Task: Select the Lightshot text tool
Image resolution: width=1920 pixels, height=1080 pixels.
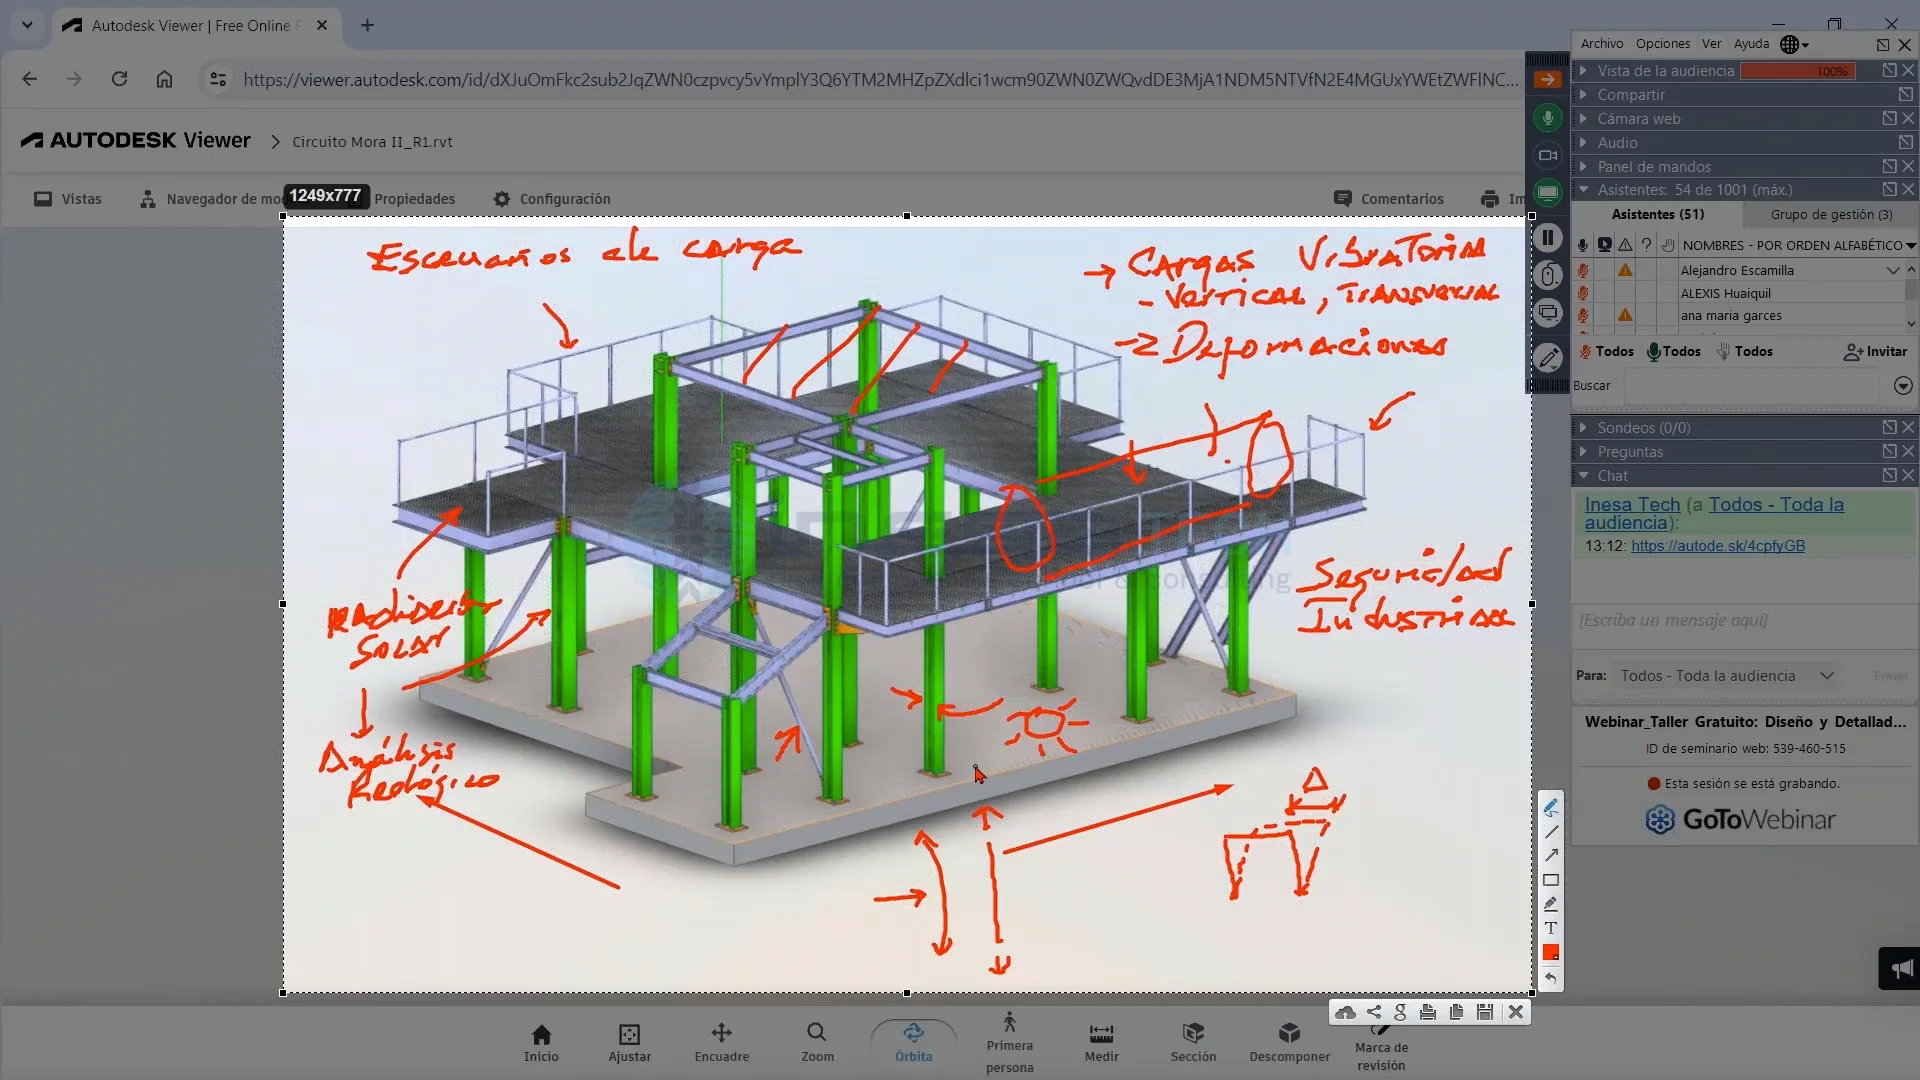Action: click(1550, 928)
